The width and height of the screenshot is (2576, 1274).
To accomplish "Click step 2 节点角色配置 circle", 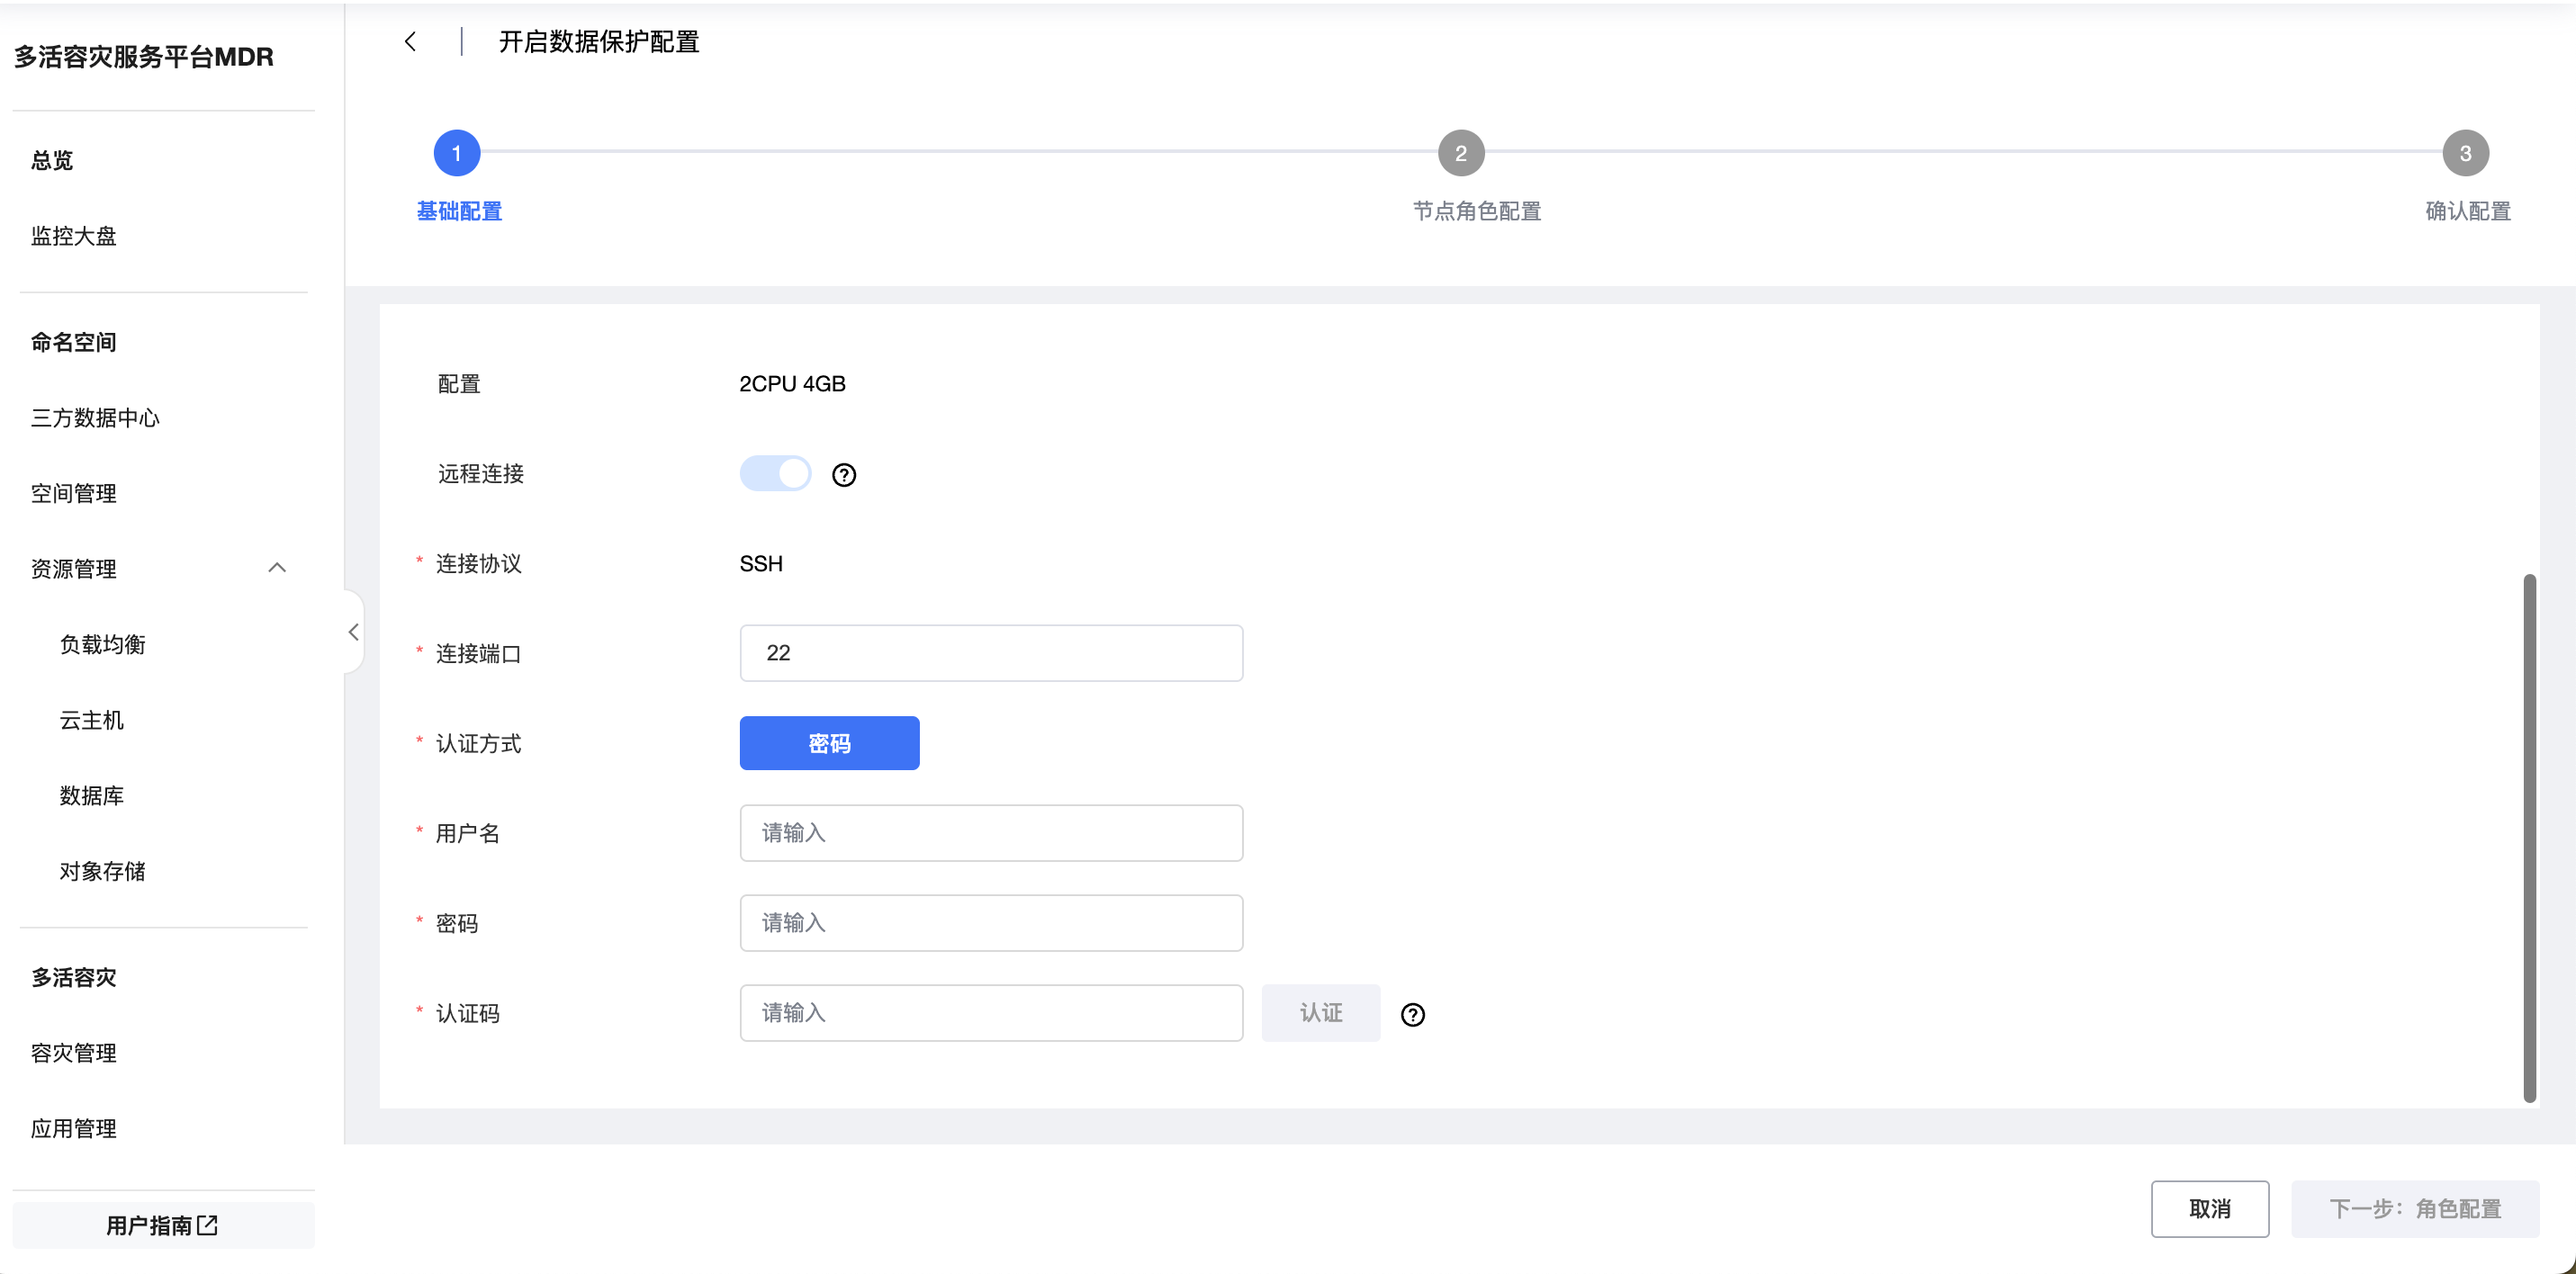I will click(x=1461, y=153).
